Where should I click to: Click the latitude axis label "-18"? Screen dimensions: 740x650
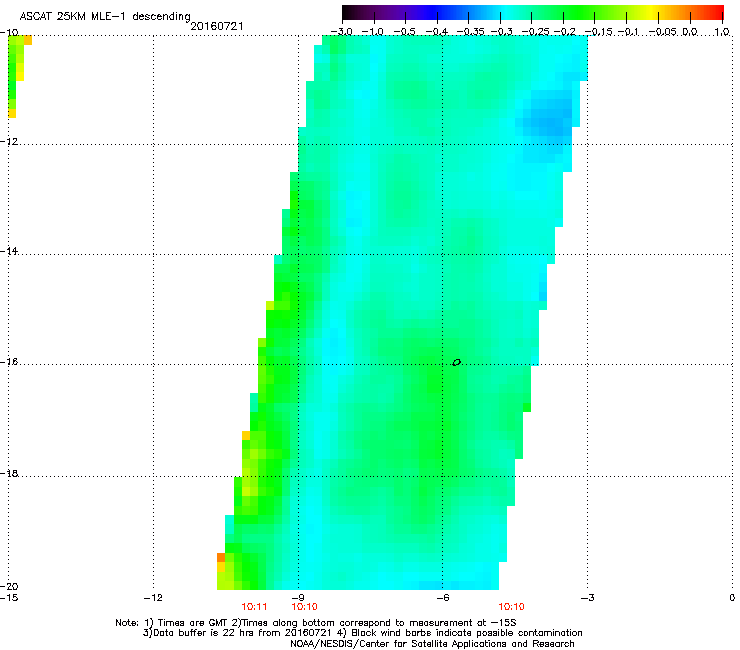pos(10,473)
